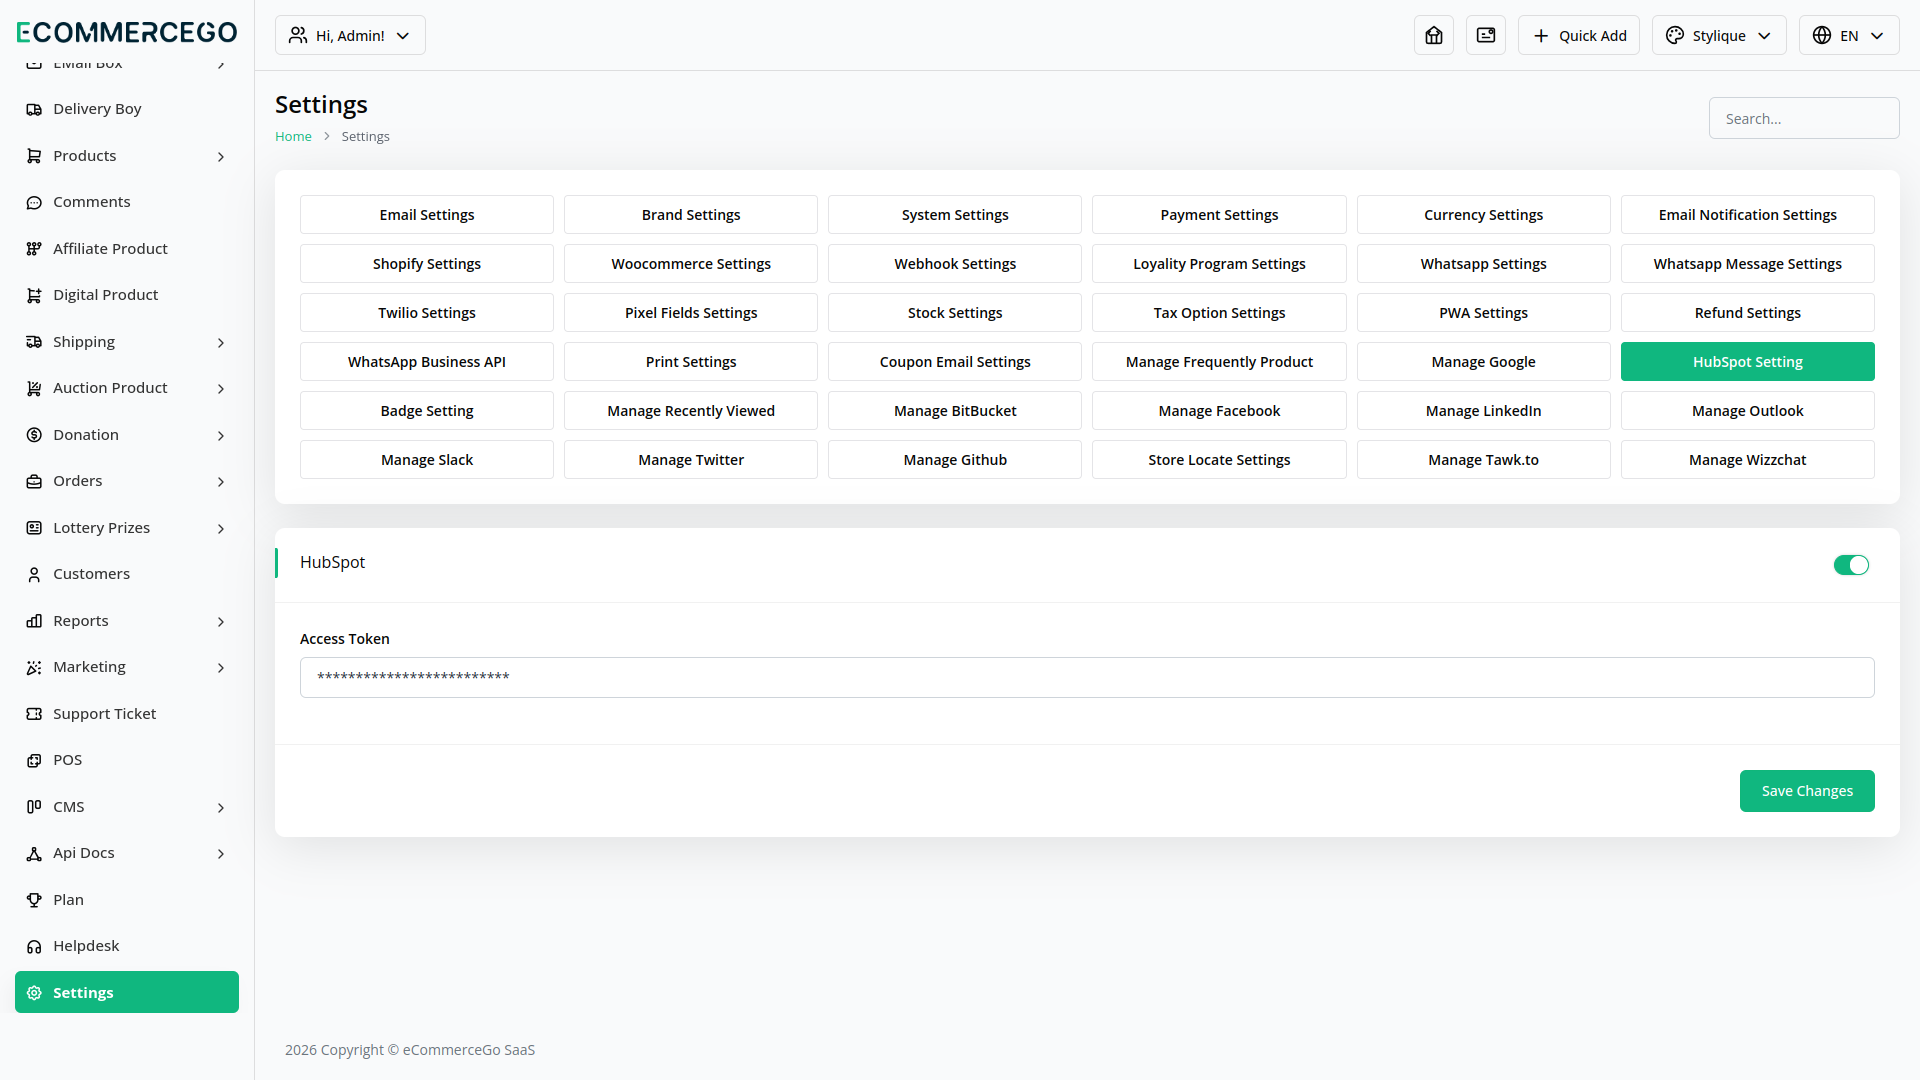The width and height of the screenshot is (1920, 1080).
Task: Turn off the HubSpot toggle switch
Action: click(1851, 565)
